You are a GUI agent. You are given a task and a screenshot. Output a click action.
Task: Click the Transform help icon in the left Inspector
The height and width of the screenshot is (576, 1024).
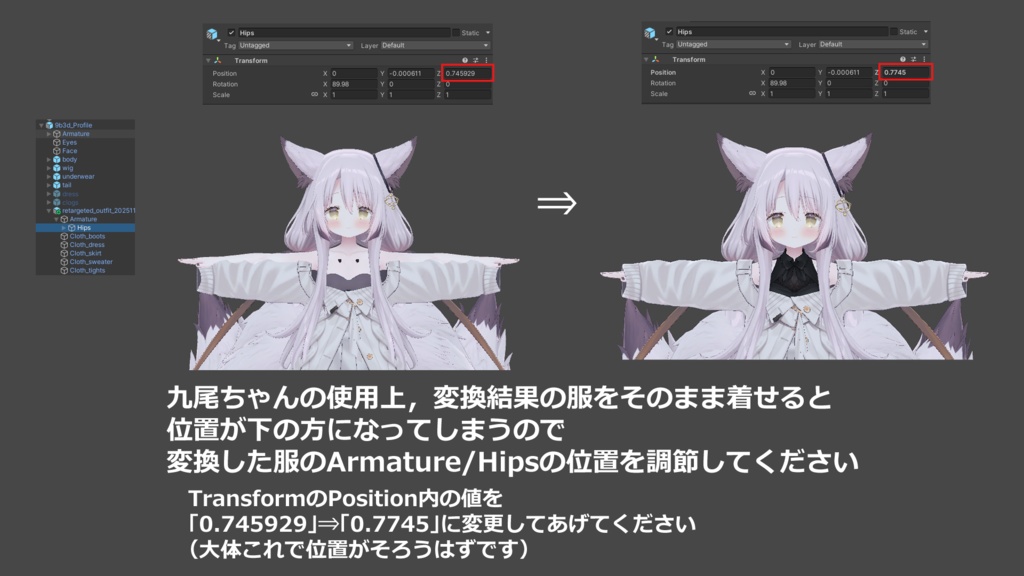[x=466, y=58]
